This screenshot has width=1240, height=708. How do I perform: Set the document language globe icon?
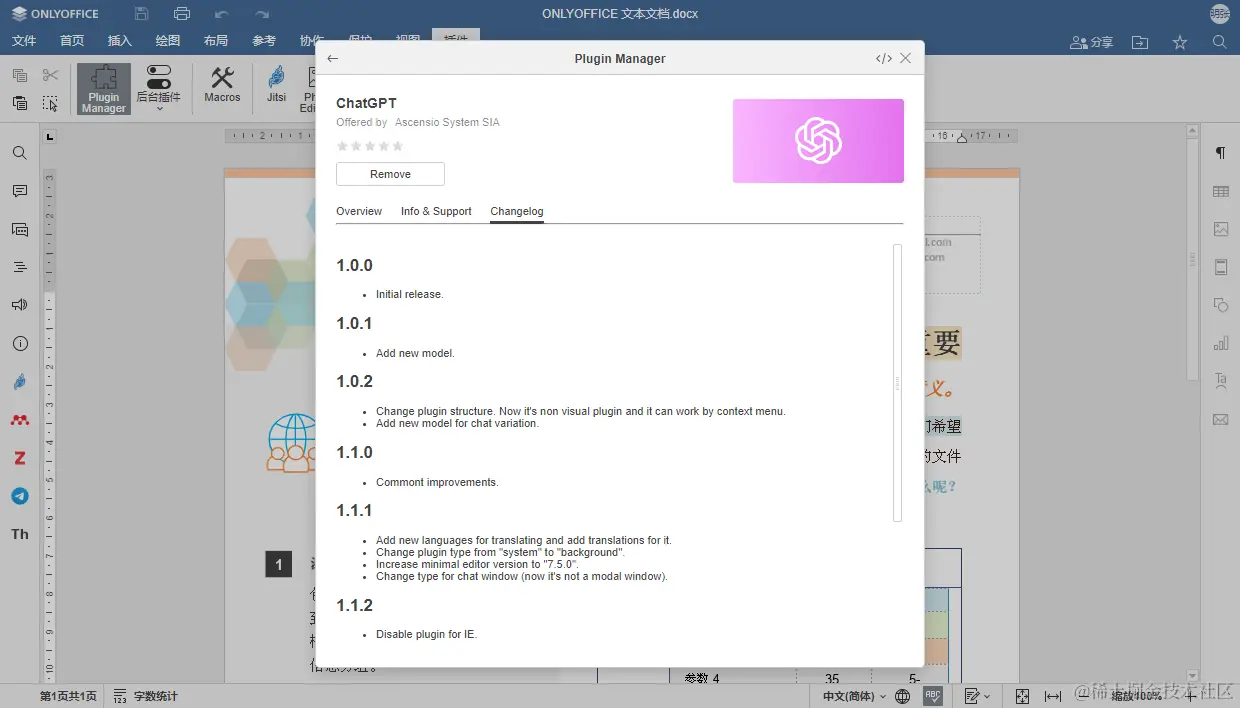click(x=903, y=696)
